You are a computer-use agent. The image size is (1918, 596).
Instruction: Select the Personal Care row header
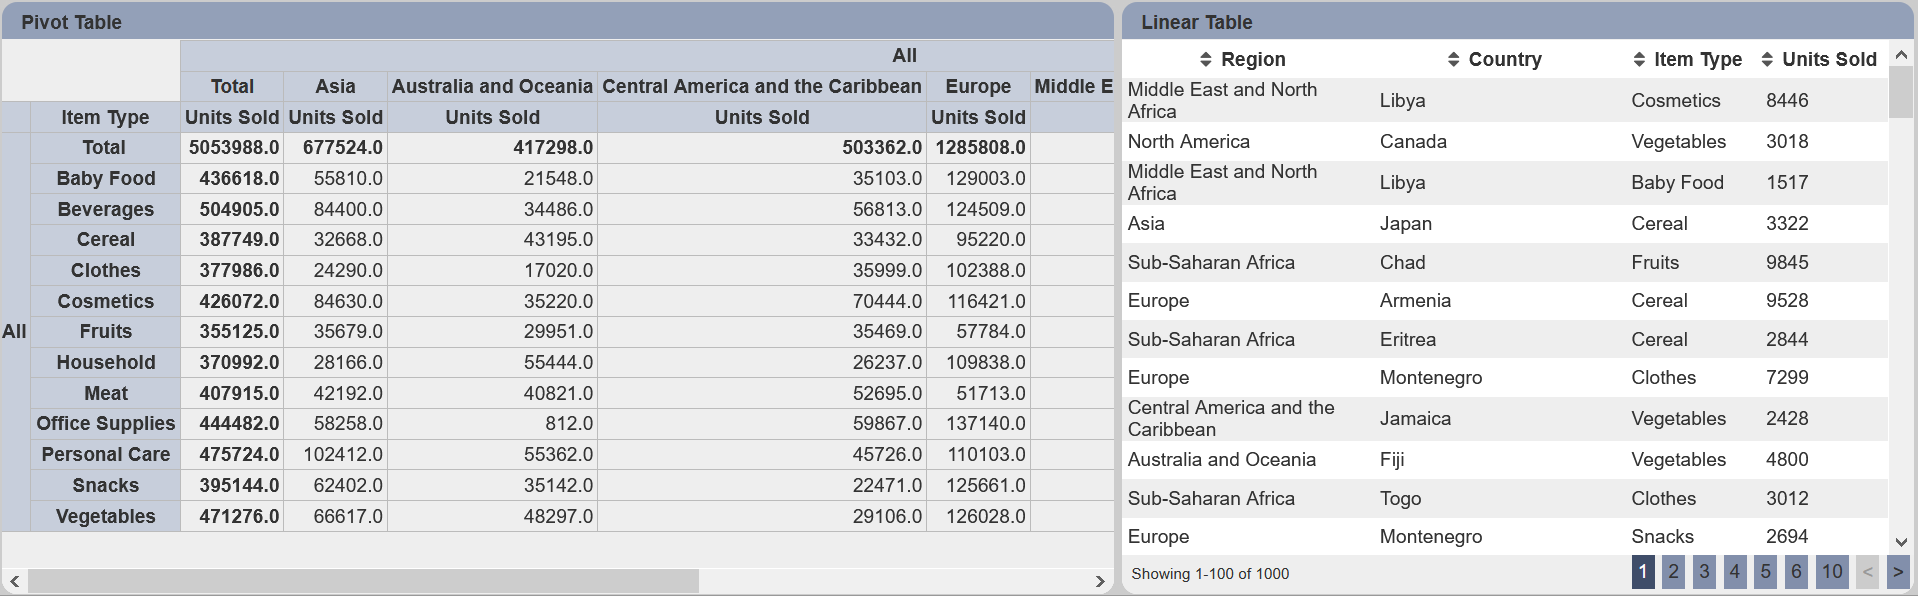pyautogui.click(x=105, y=455)
